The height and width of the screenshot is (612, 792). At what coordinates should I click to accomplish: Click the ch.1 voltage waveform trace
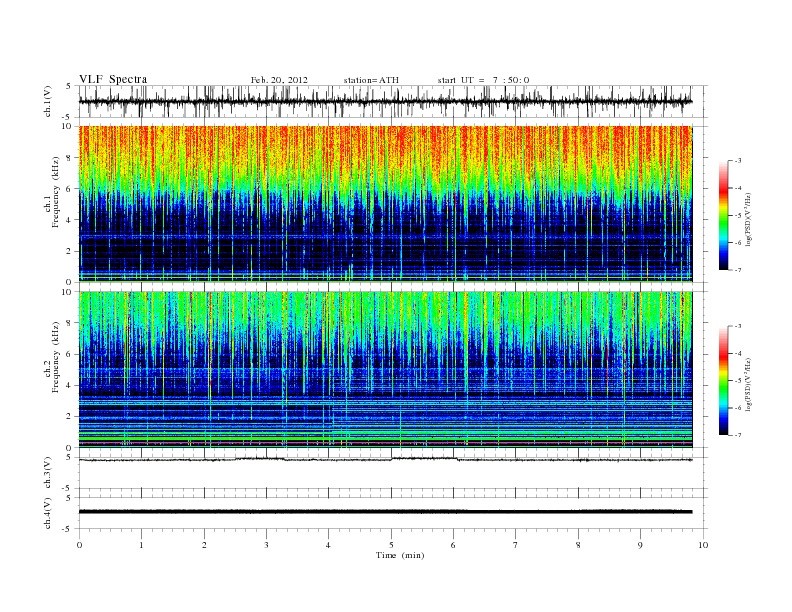pos(385,101)
